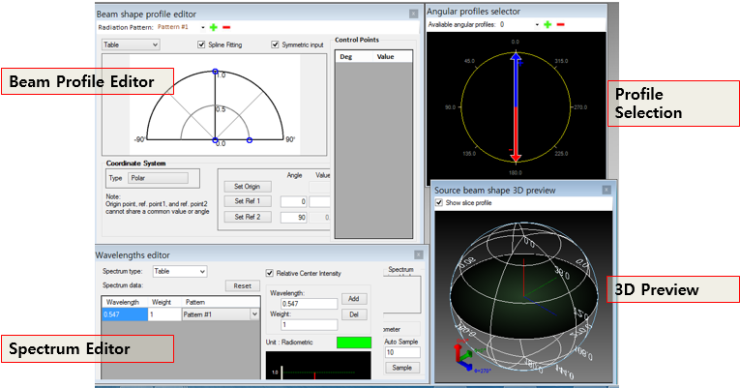Select the control point right of origin
The image size is (740, 388).
click(x=250, y=140)
